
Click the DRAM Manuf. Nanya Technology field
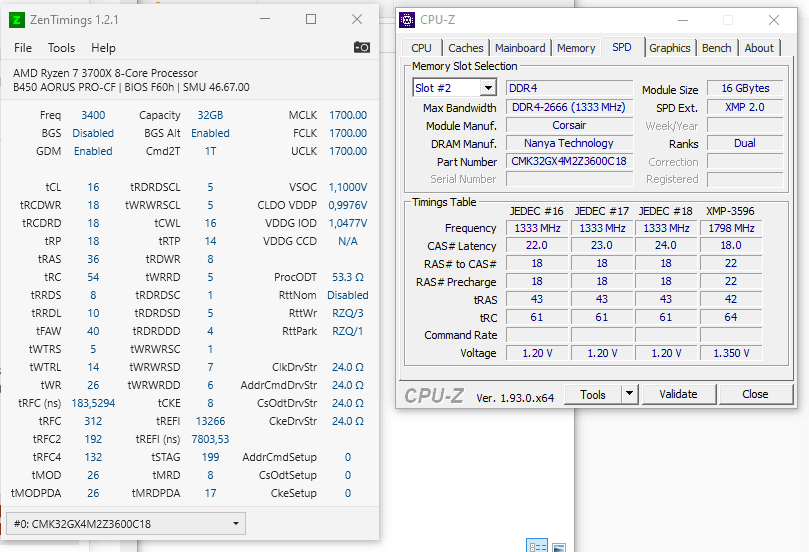pyautogui.click(x=569, y=143)
